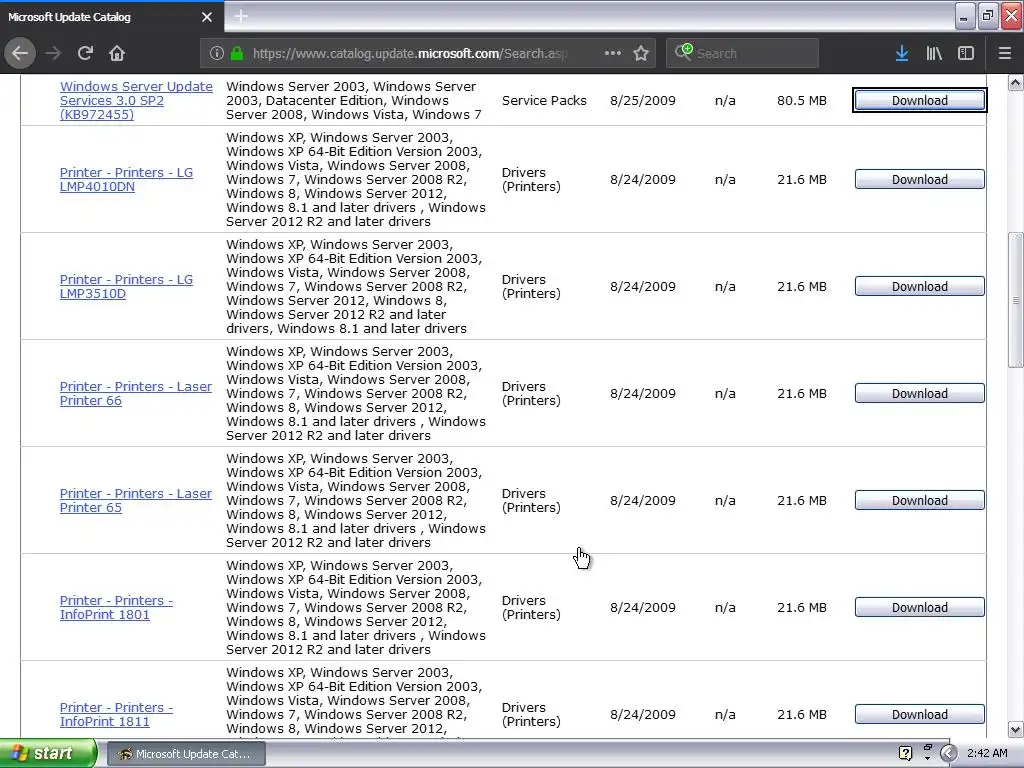This screenshot has height=768, width=1024.
Task: Open Windows Server Update Services 3.0 SP2 link
Action: (136, 101)
